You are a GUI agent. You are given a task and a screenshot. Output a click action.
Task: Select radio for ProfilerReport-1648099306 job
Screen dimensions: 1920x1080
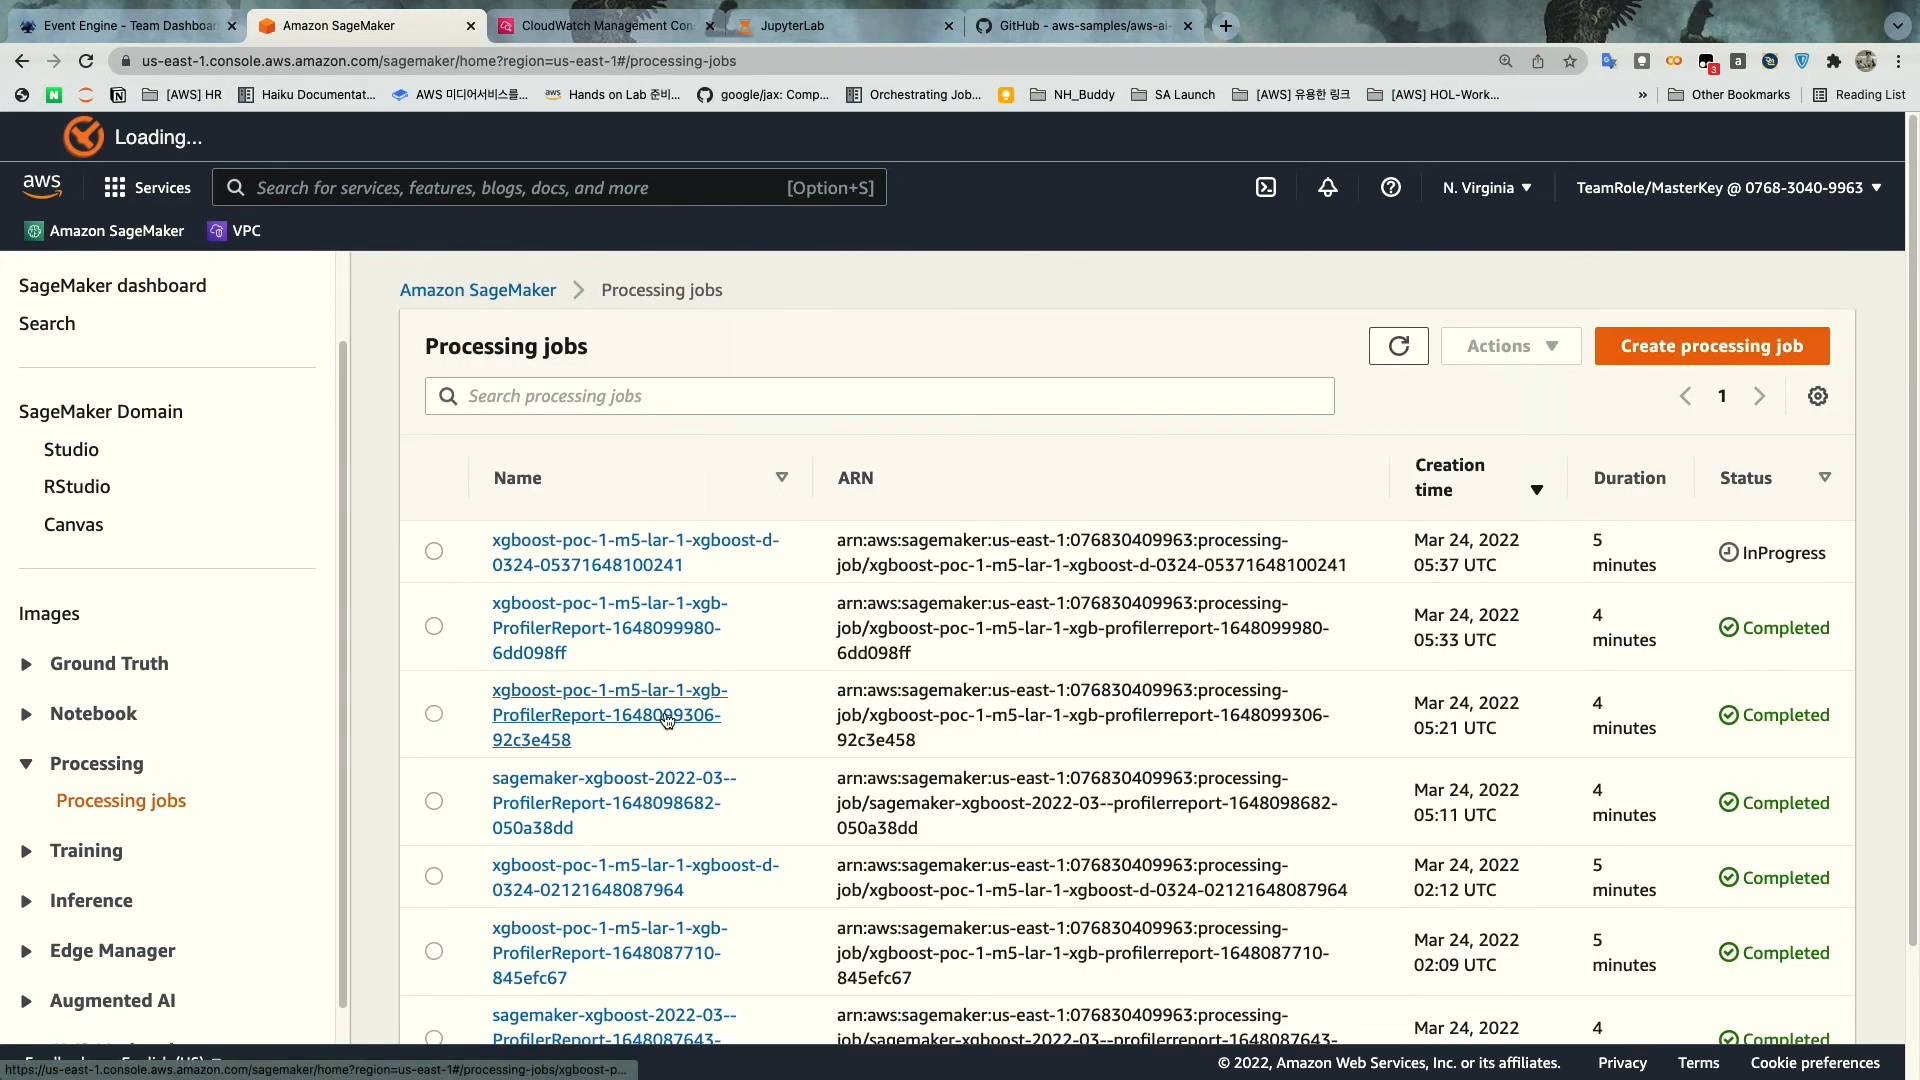click(434, 714)
